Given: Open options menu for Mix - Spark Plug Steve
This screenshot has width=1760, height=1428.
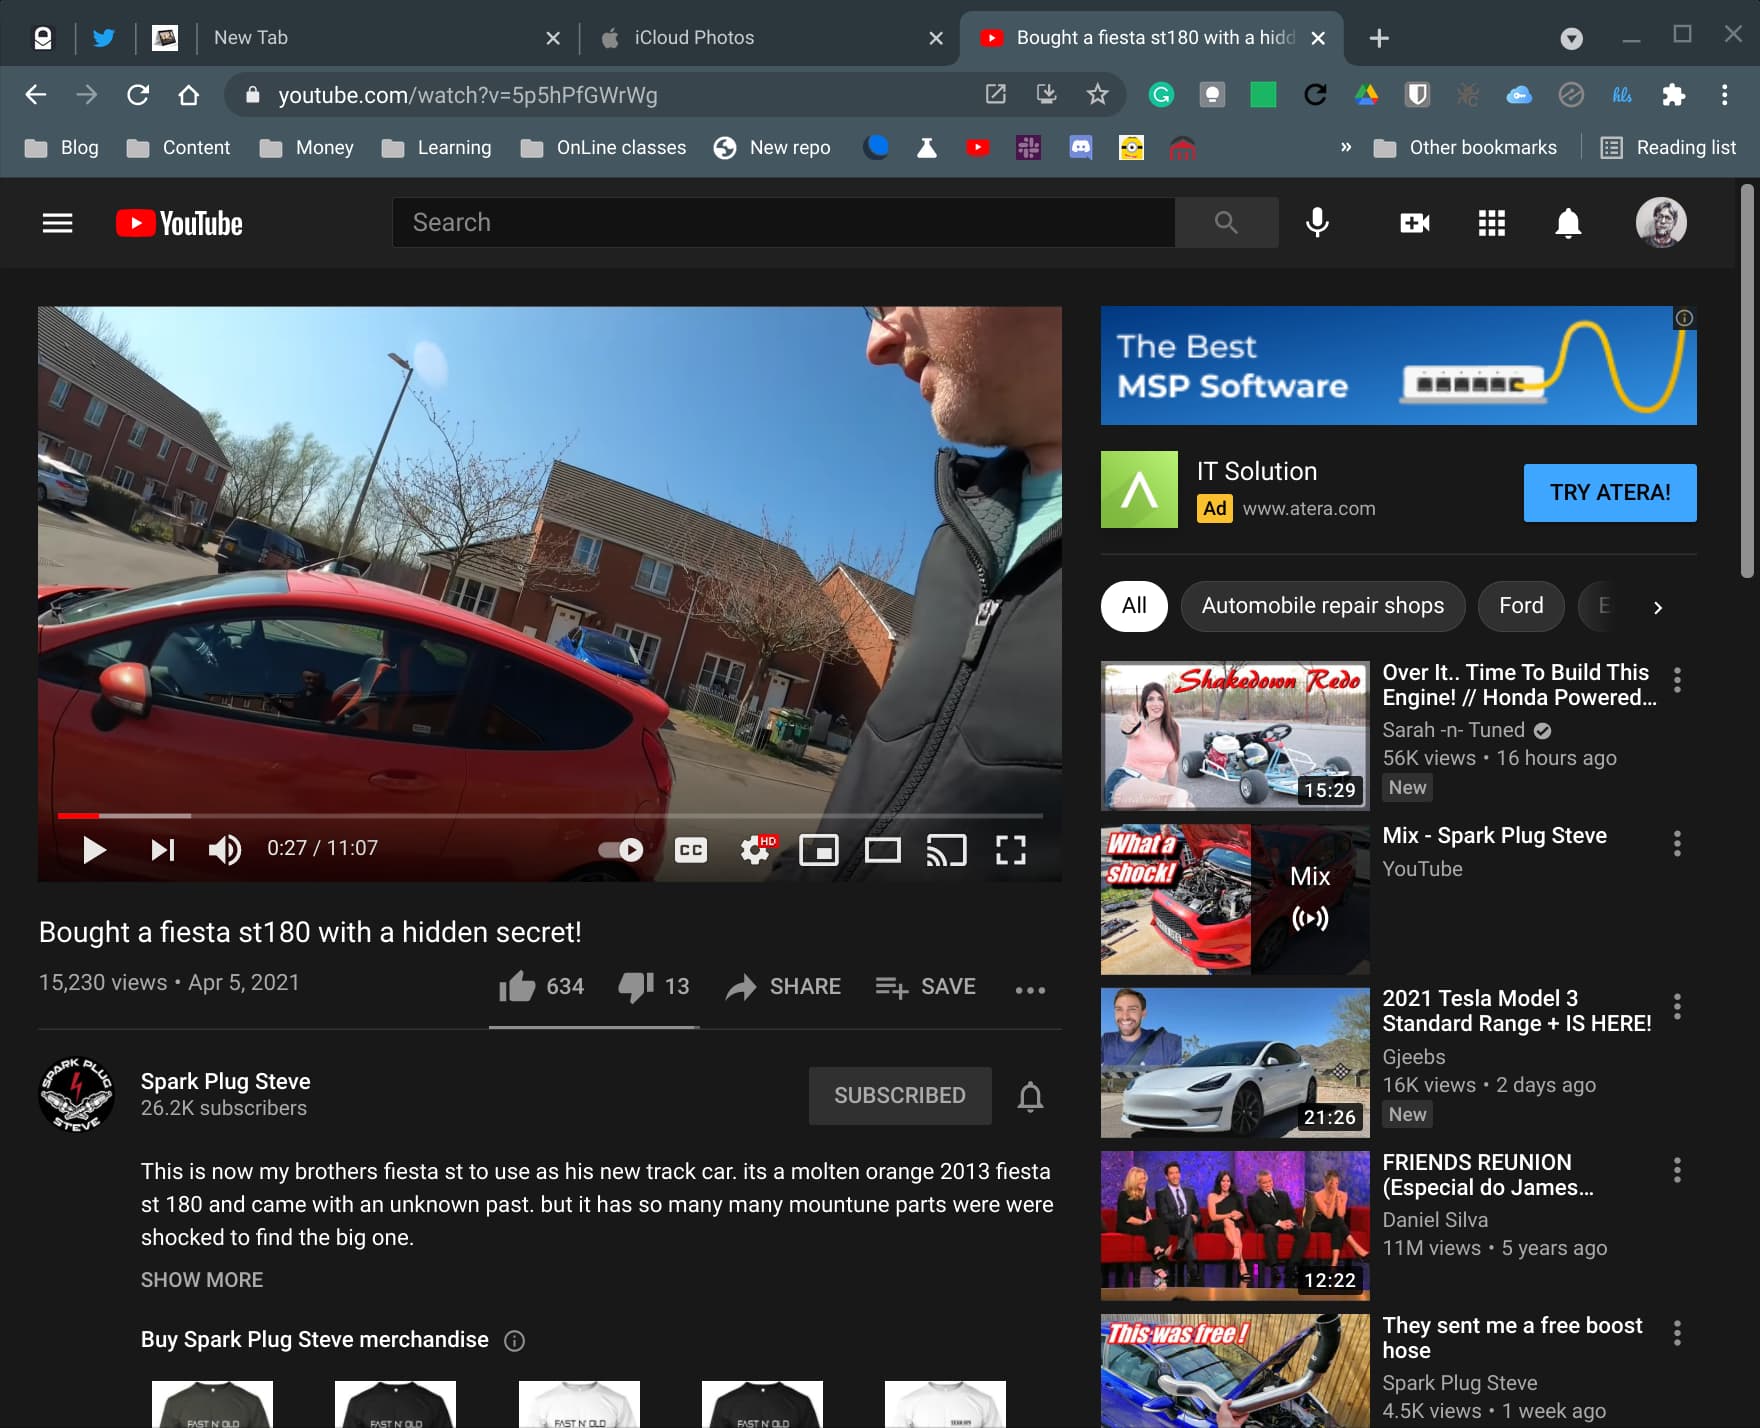Looking at the screenshot, I should (x=1677, y=843).
